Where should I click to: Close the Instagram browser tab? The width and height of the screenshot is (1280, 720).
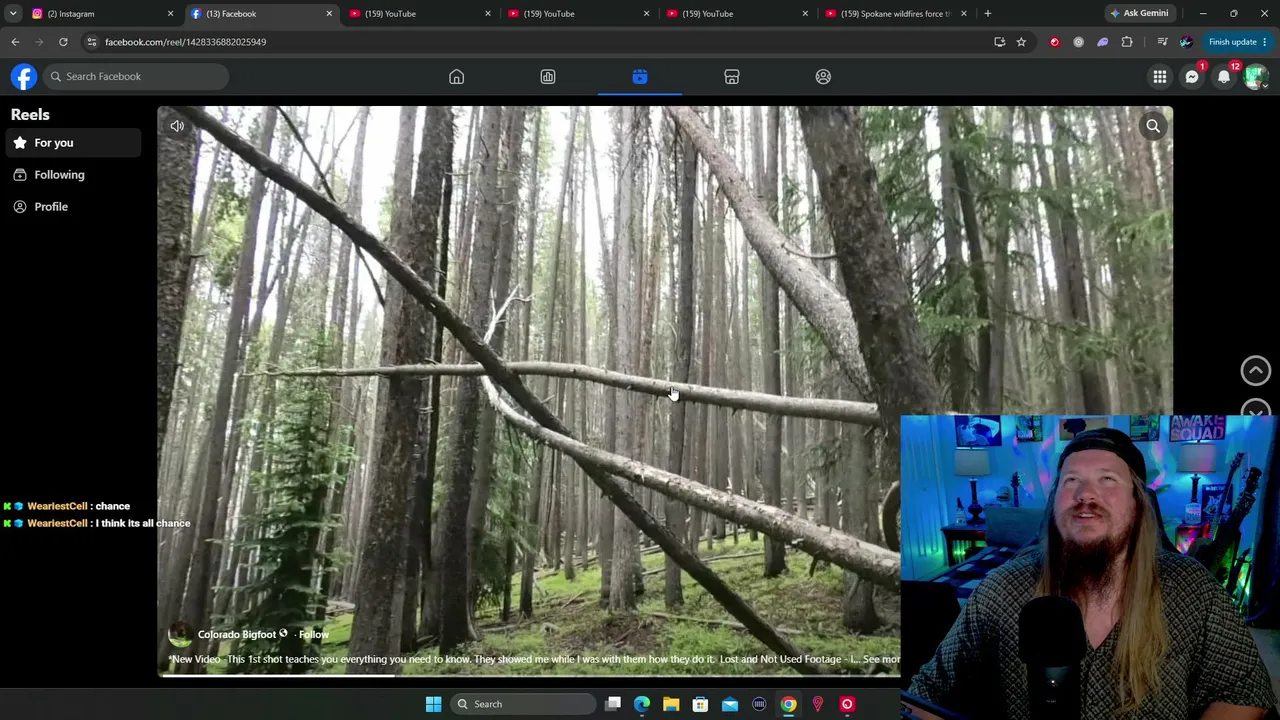[170, 14]
